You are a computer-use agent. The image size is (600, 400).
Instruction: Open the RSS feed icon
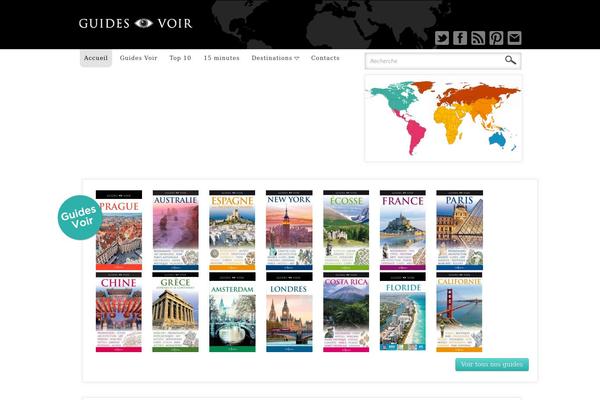coord(478,38)
